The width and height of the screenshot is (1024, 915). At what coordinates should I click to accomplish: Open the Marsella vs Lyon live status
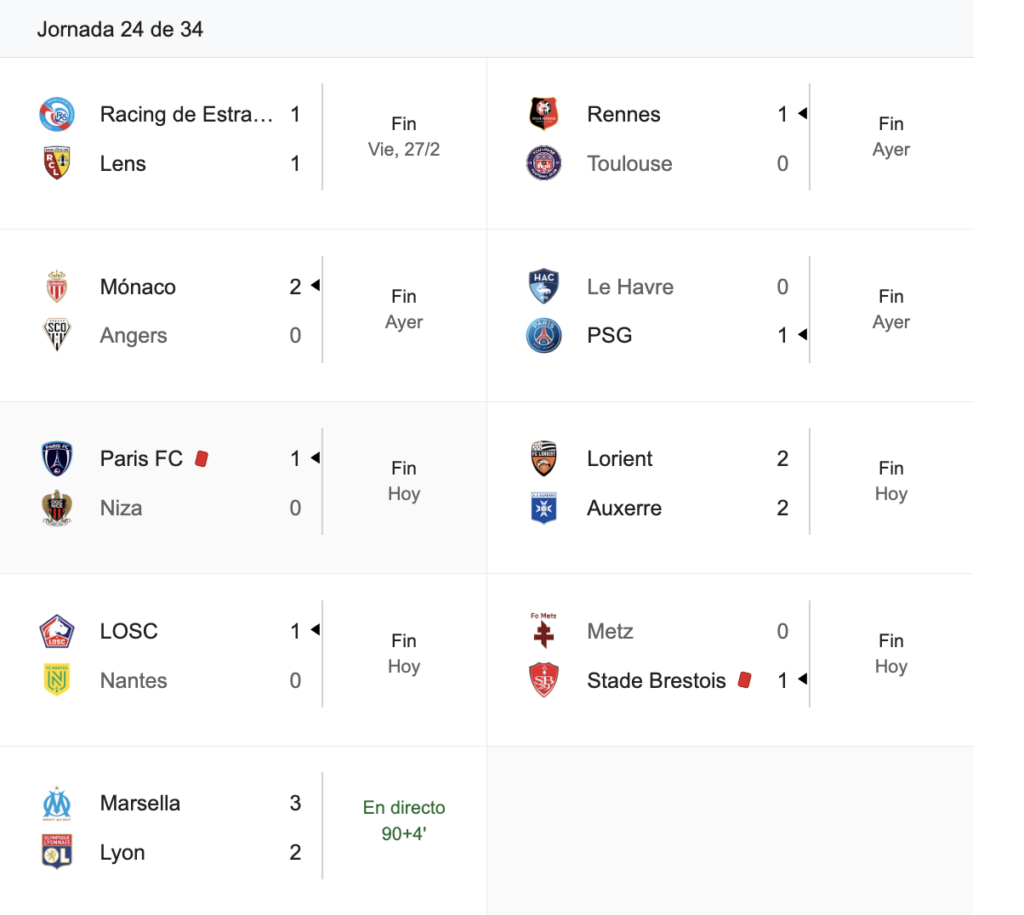point(404,820)
